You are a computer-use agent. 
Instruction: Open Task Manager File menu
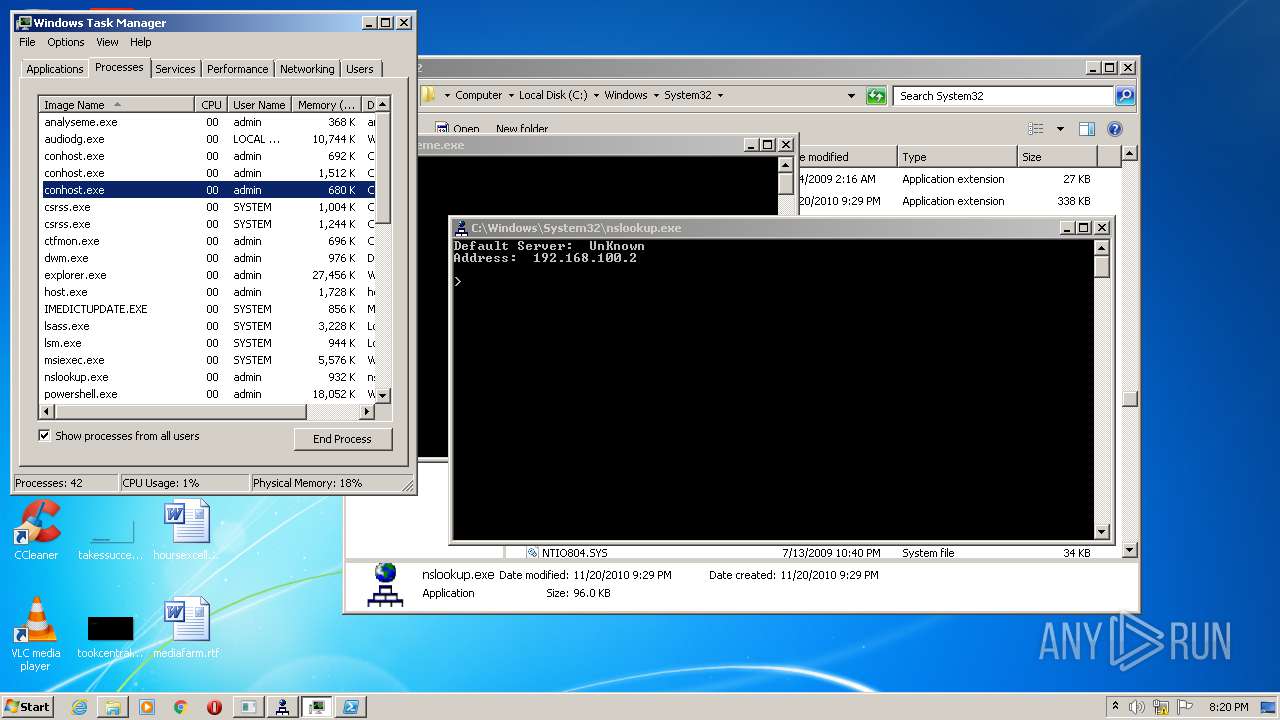pyautogui.click(x=27, y=42)
